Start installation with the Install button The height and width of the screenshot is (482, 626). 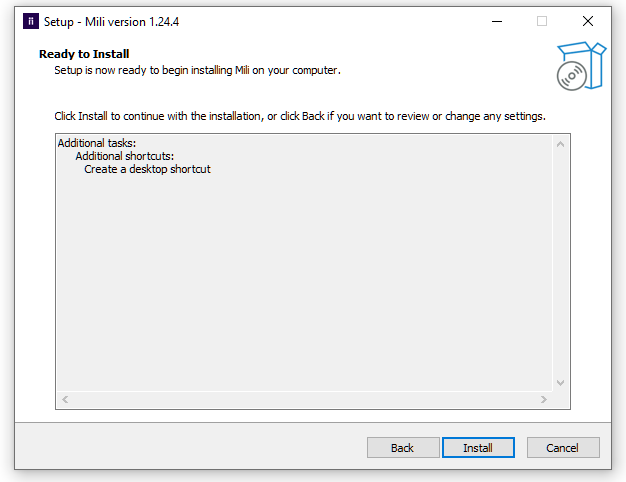tap(478, 448)
